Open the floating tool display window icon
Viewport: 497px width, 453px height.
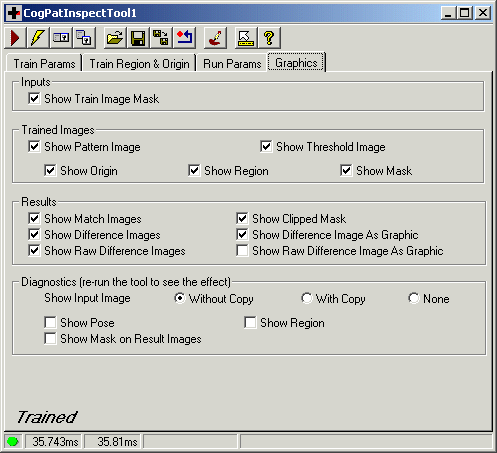pos(84,38)
